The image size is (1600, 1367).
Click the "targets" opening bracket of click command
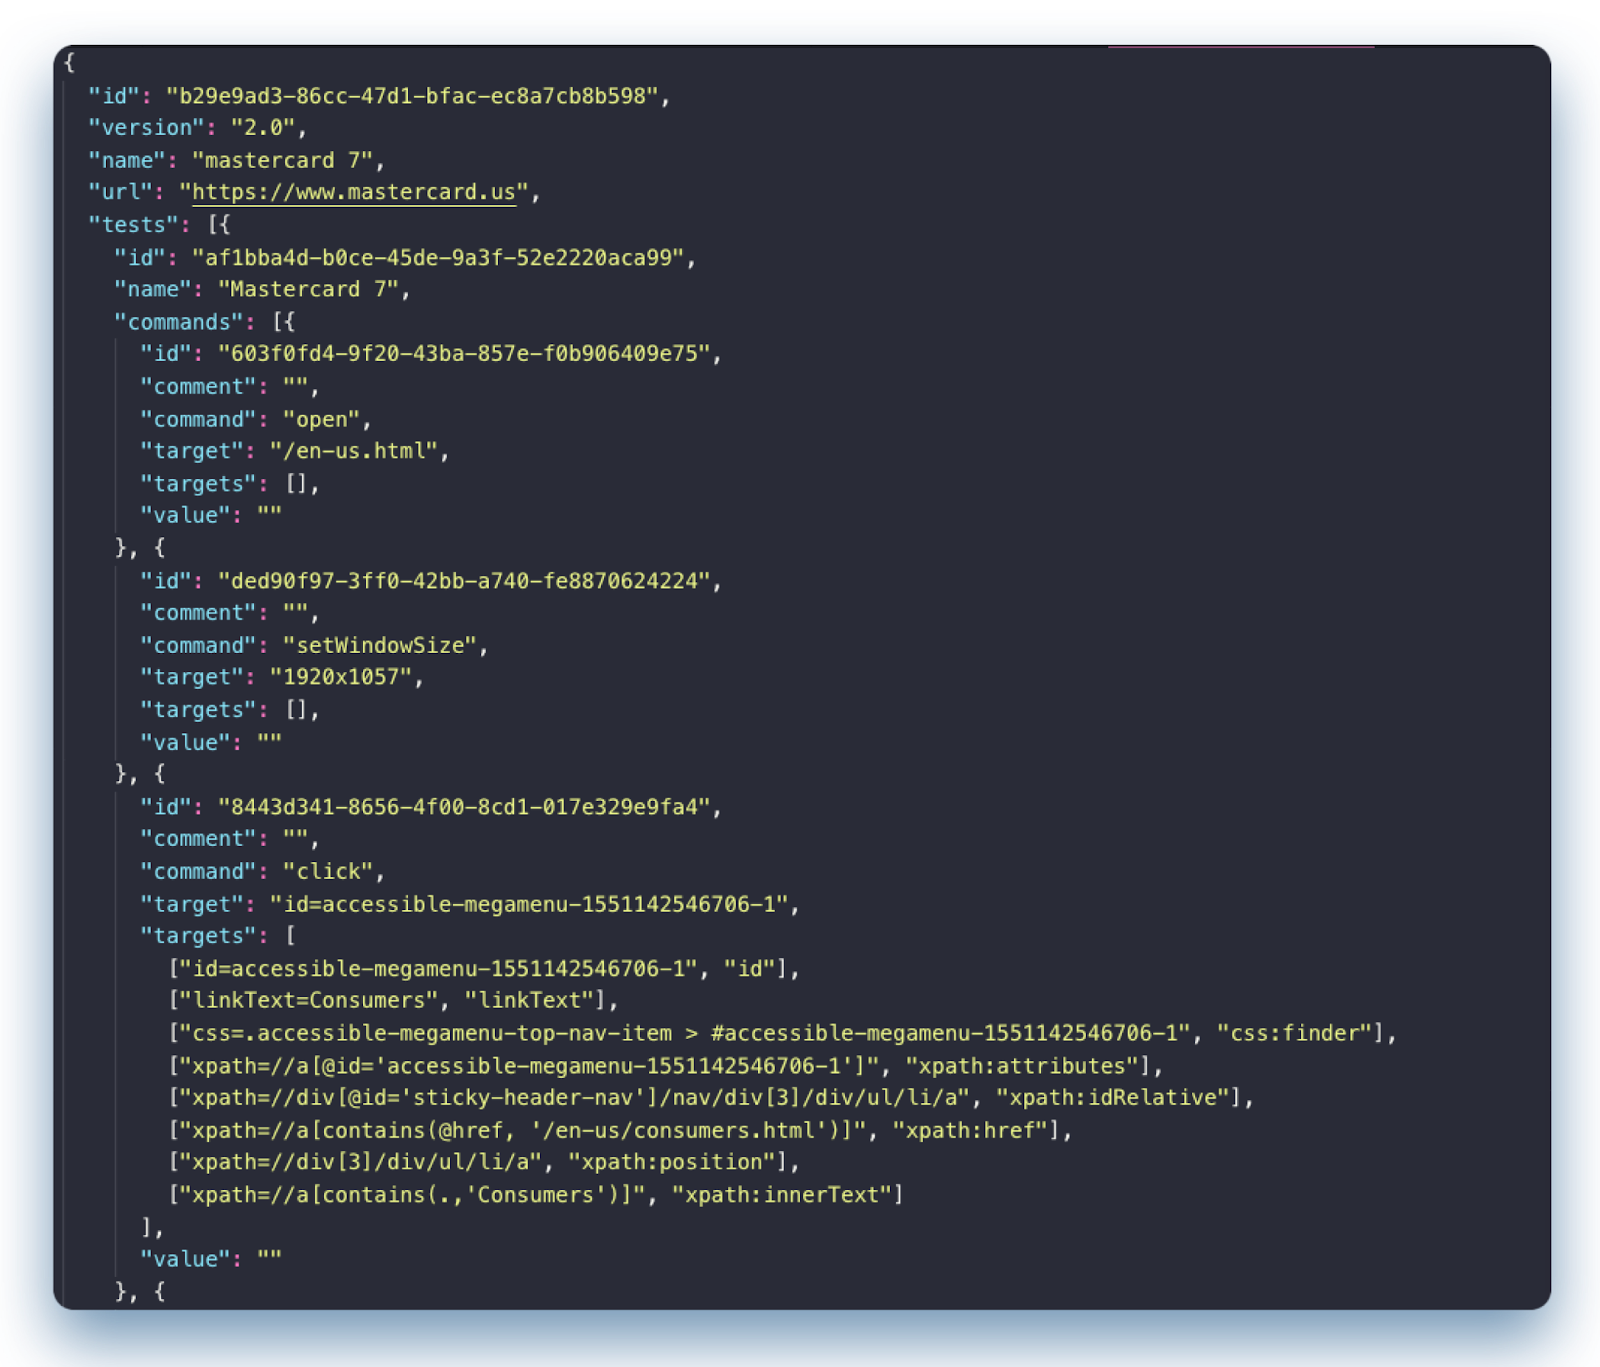click(x=290, y=936)
